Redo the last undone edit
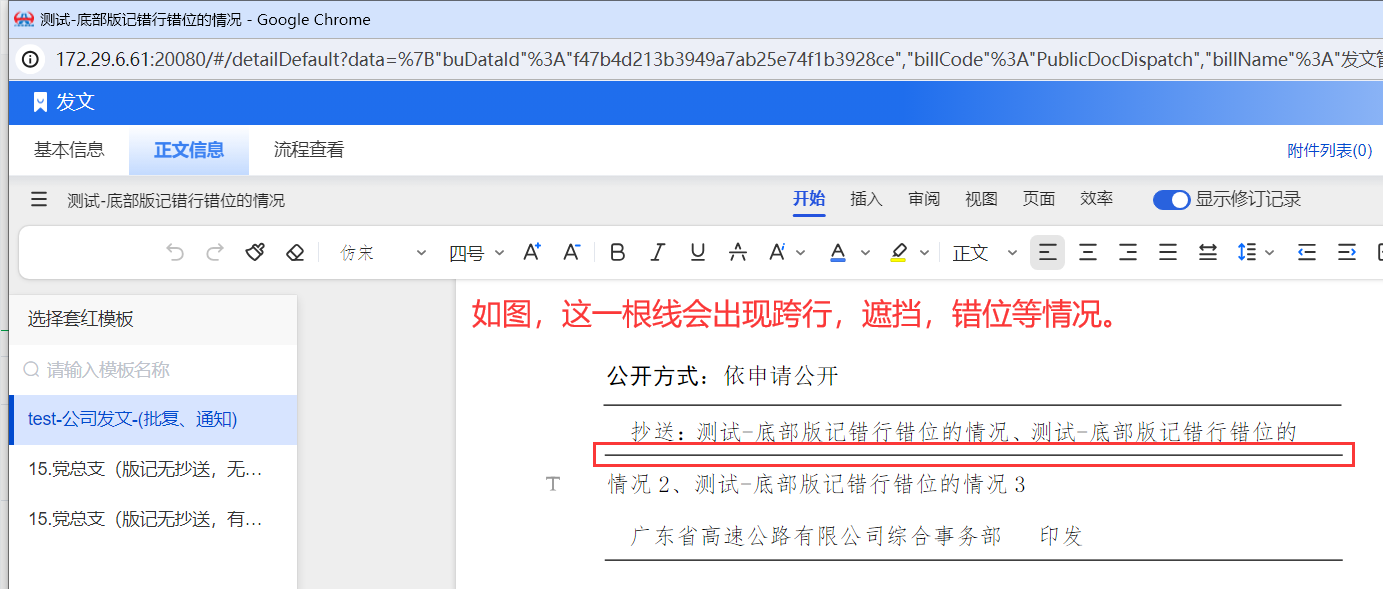This screenshot has width=1383, height=589. pyautogui.click(x=214, y=253)
